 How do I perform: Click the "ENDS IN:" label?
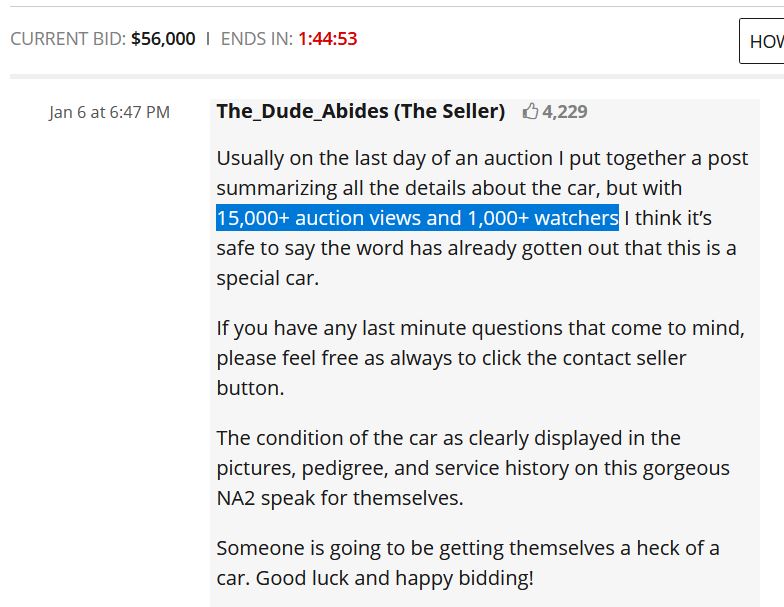click(x=257, y=39)
